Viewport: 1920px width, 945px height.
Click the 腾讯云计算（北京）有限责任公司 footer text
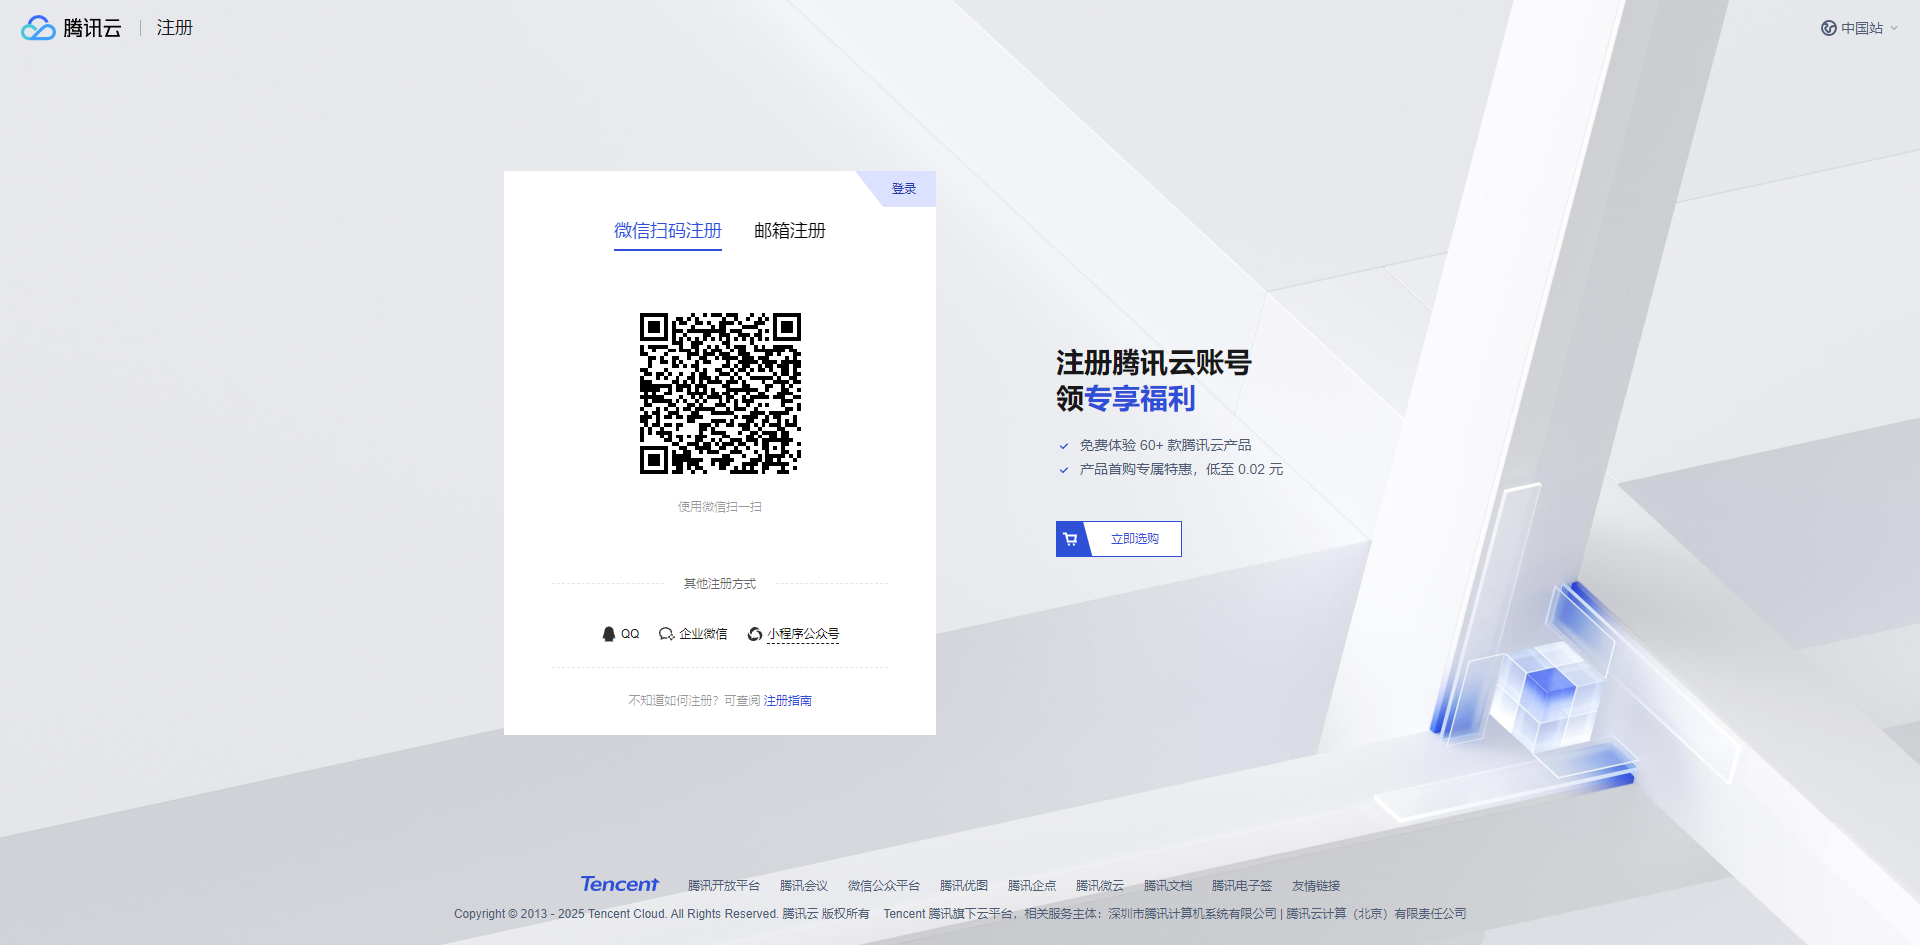point(1376,914)
